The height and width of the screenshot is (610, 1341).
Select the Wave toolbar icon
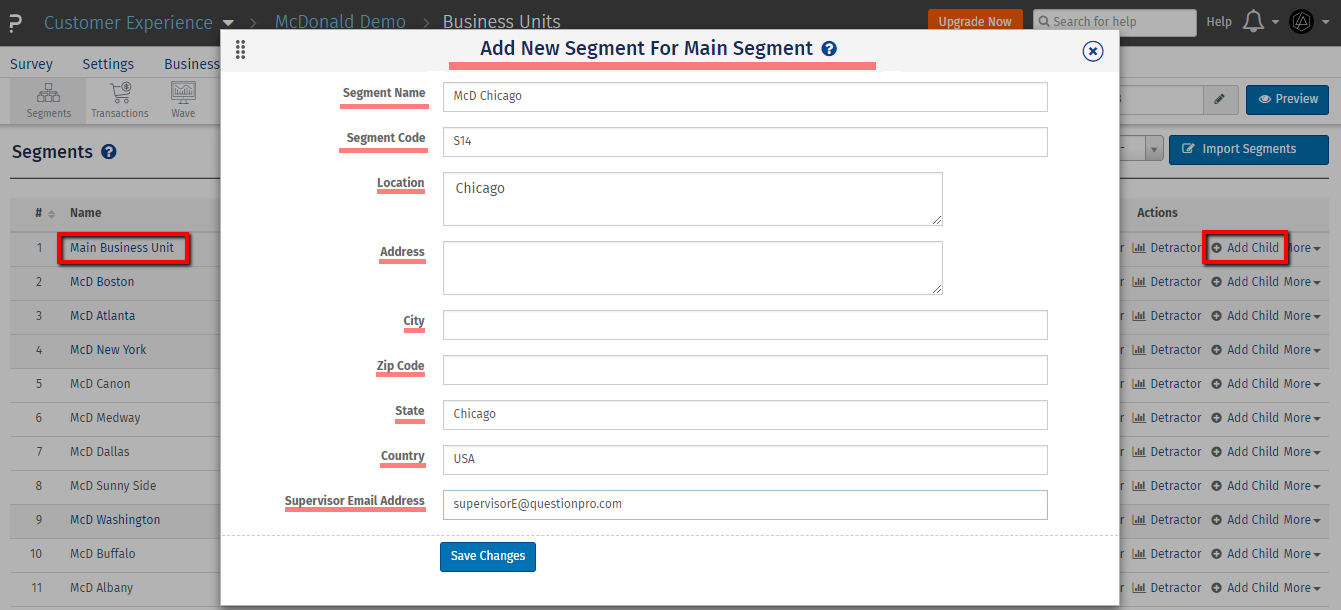pos(182,97)
